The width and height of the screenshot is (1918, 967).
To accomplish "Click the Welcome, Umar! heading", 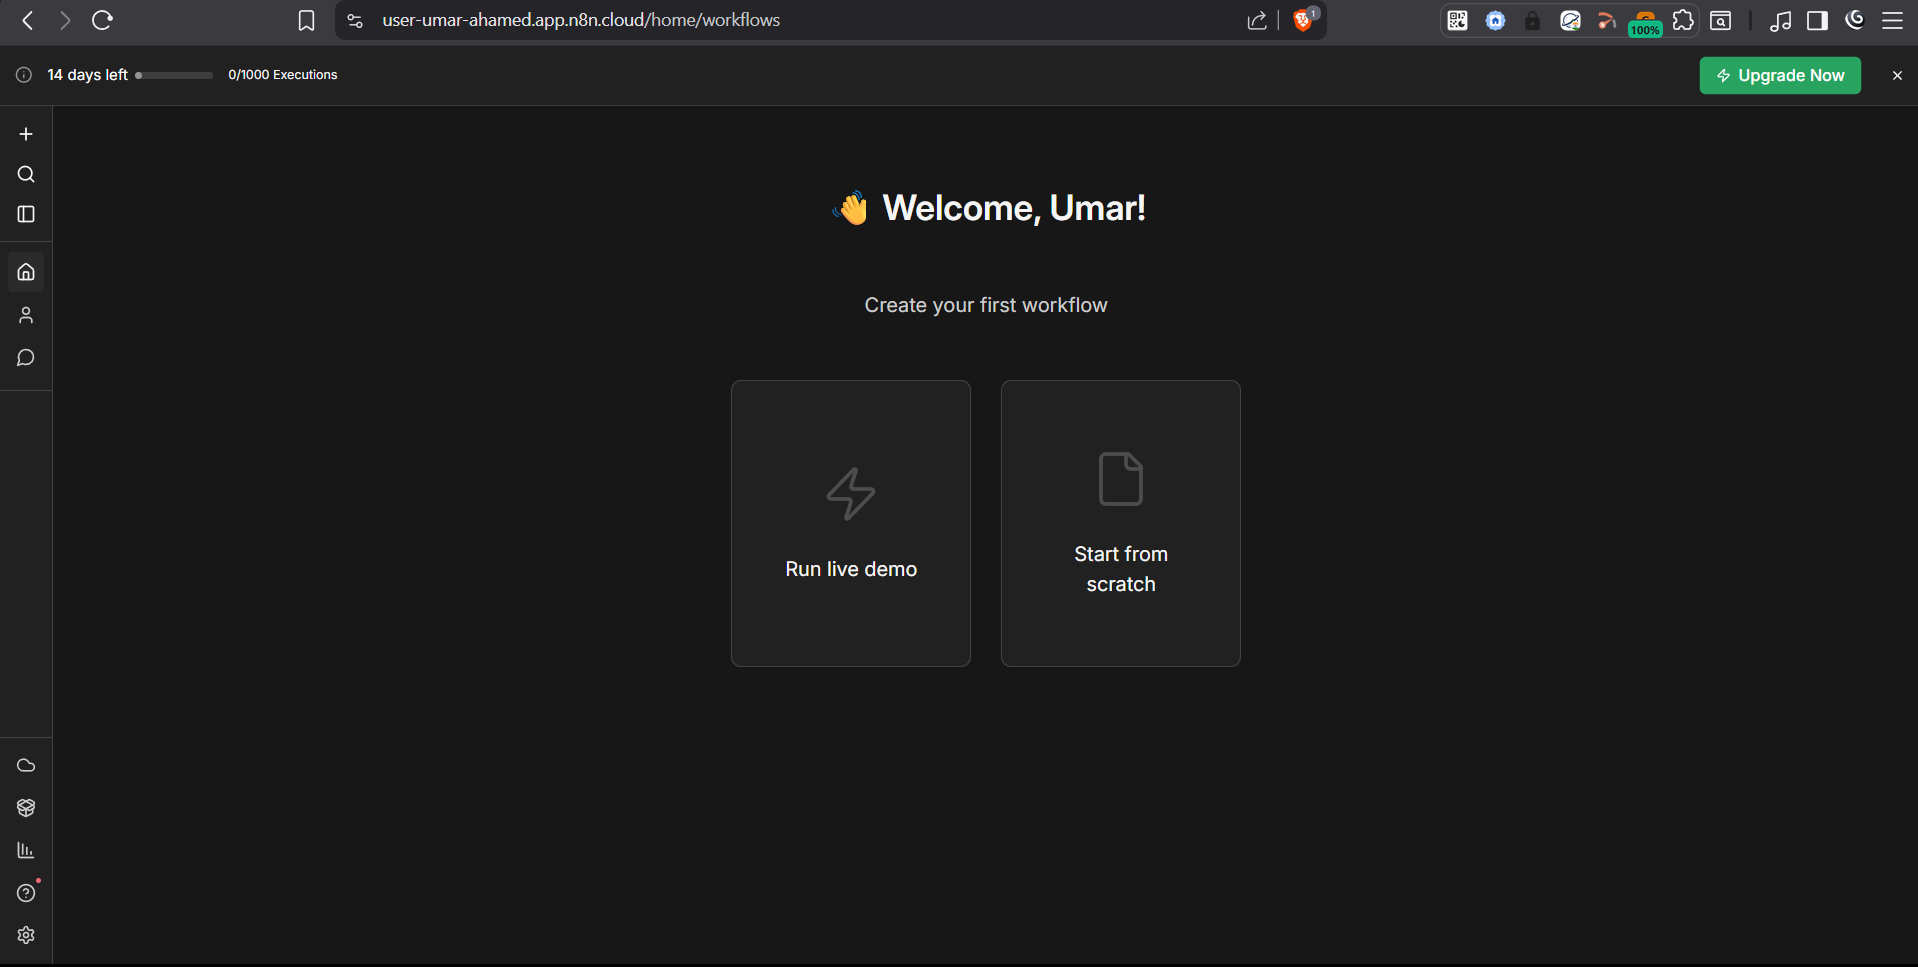I will coord(1014,208).
